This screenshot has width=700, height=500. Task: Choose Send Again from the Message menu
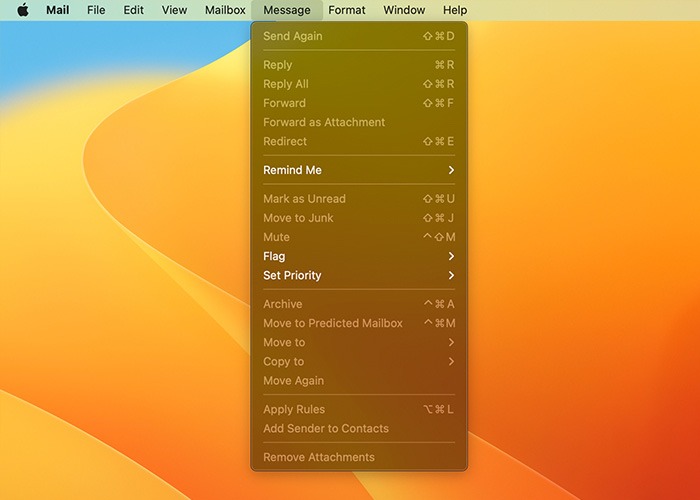359,36
